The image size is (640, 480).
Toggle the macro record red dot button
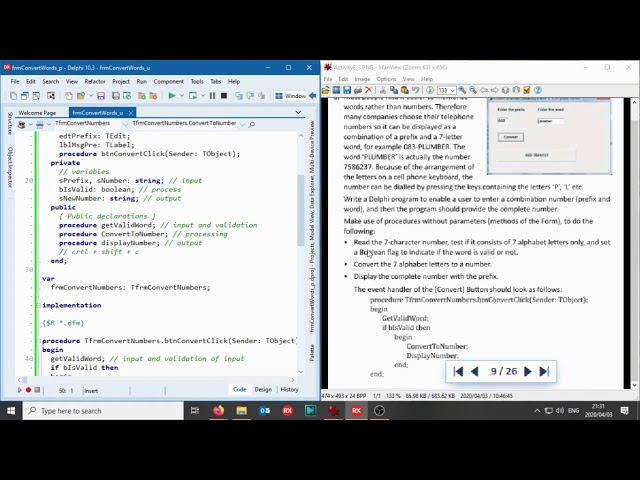[28, 390]
